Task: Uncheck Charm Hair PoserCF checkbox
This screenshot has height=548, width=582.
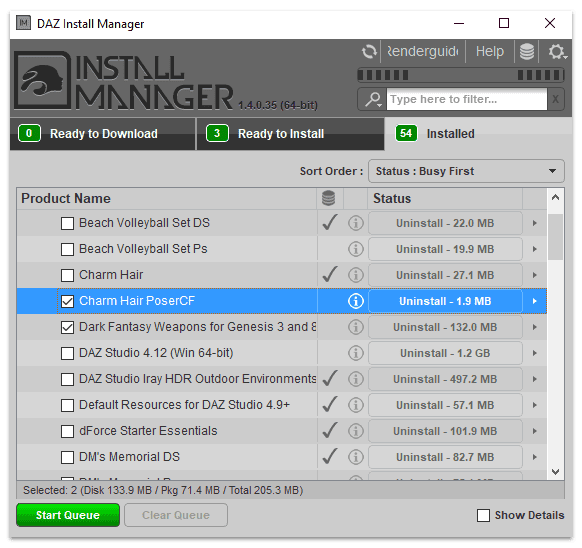Action: [x=67, y=301]
